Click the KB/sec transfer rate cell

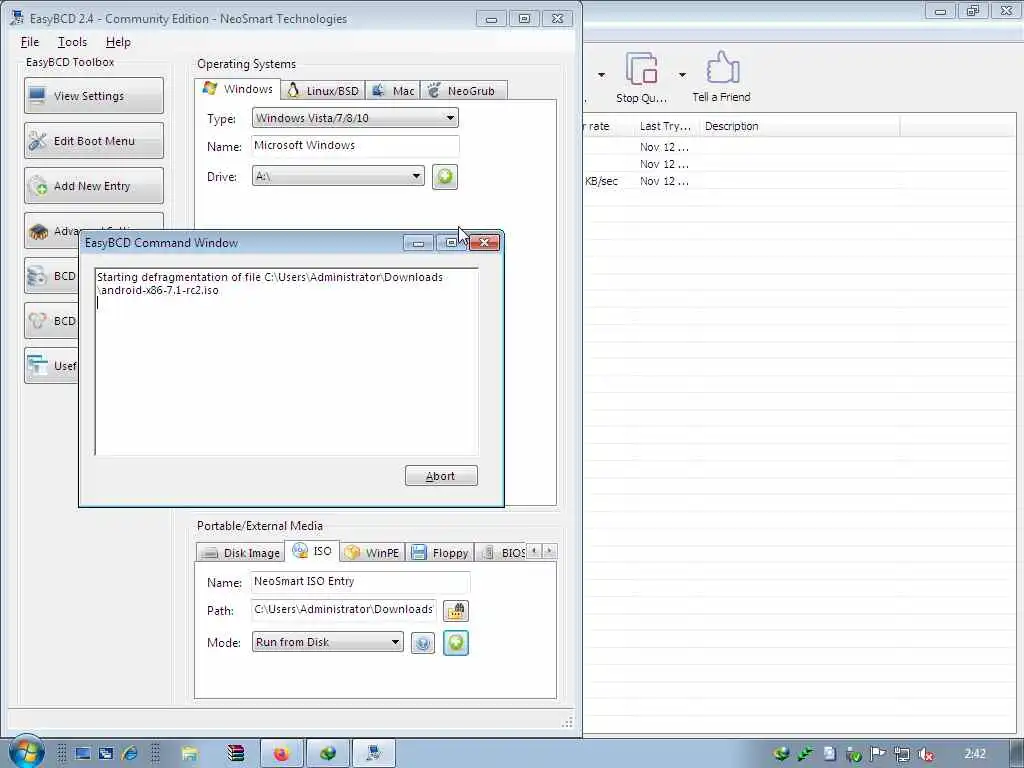601,181
